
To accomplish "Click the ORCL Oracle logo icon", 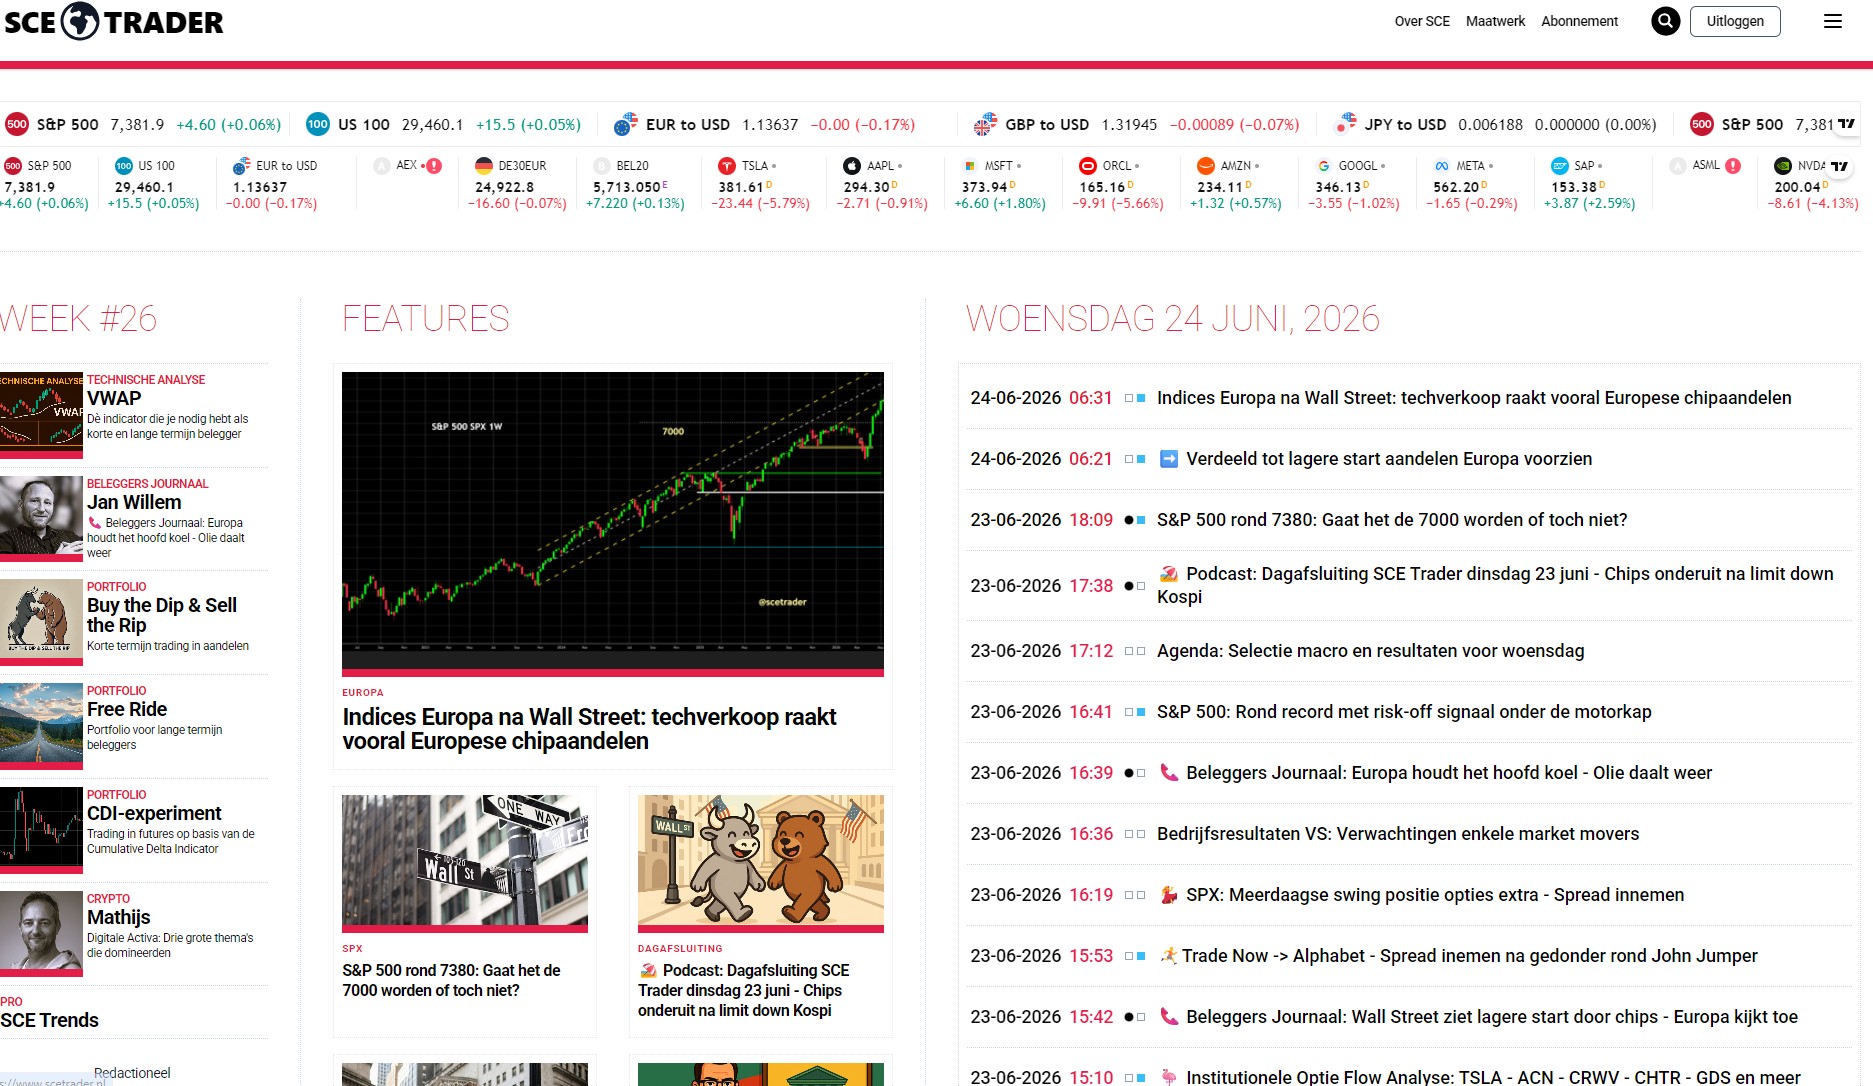I will point(1088,166).
